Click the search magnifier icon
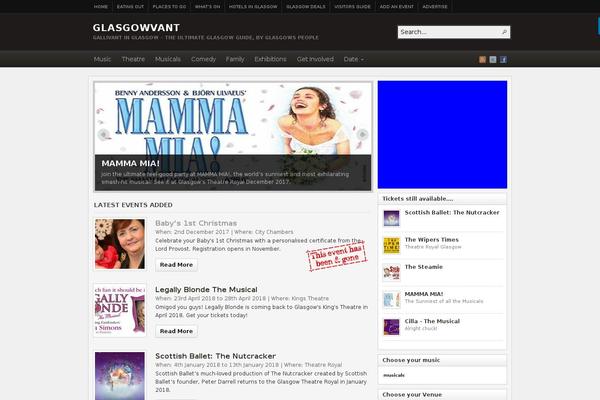The image size is (600, 400). pyautogui.click(x=504, y=32)
